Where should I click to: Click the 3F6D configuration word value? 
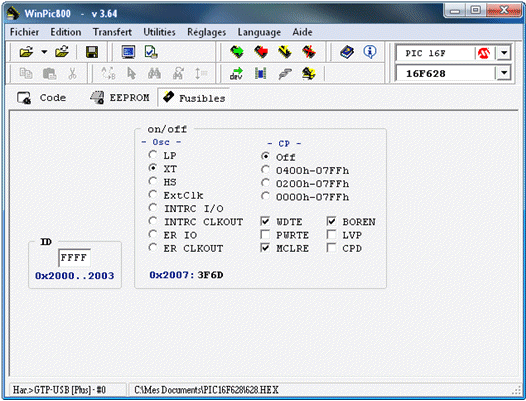pos(210,275)
